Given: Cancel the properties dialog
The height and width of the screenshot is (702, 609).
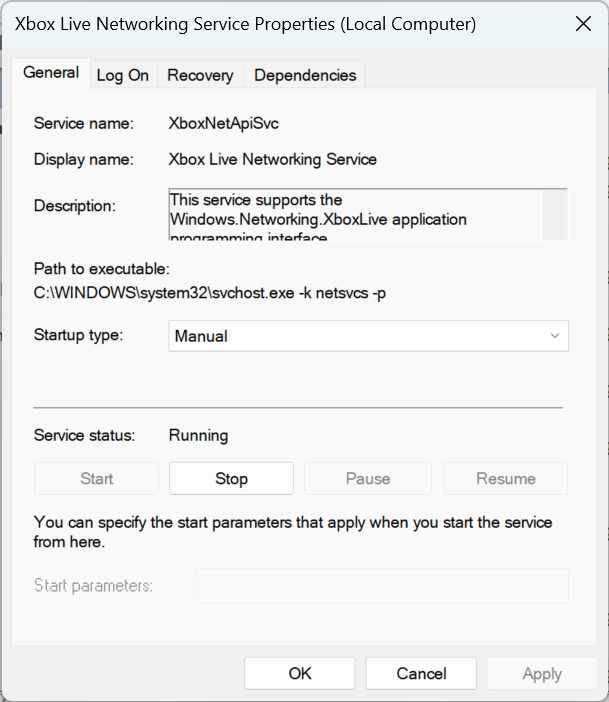Looking at the screenshot, I should (421, 673).
